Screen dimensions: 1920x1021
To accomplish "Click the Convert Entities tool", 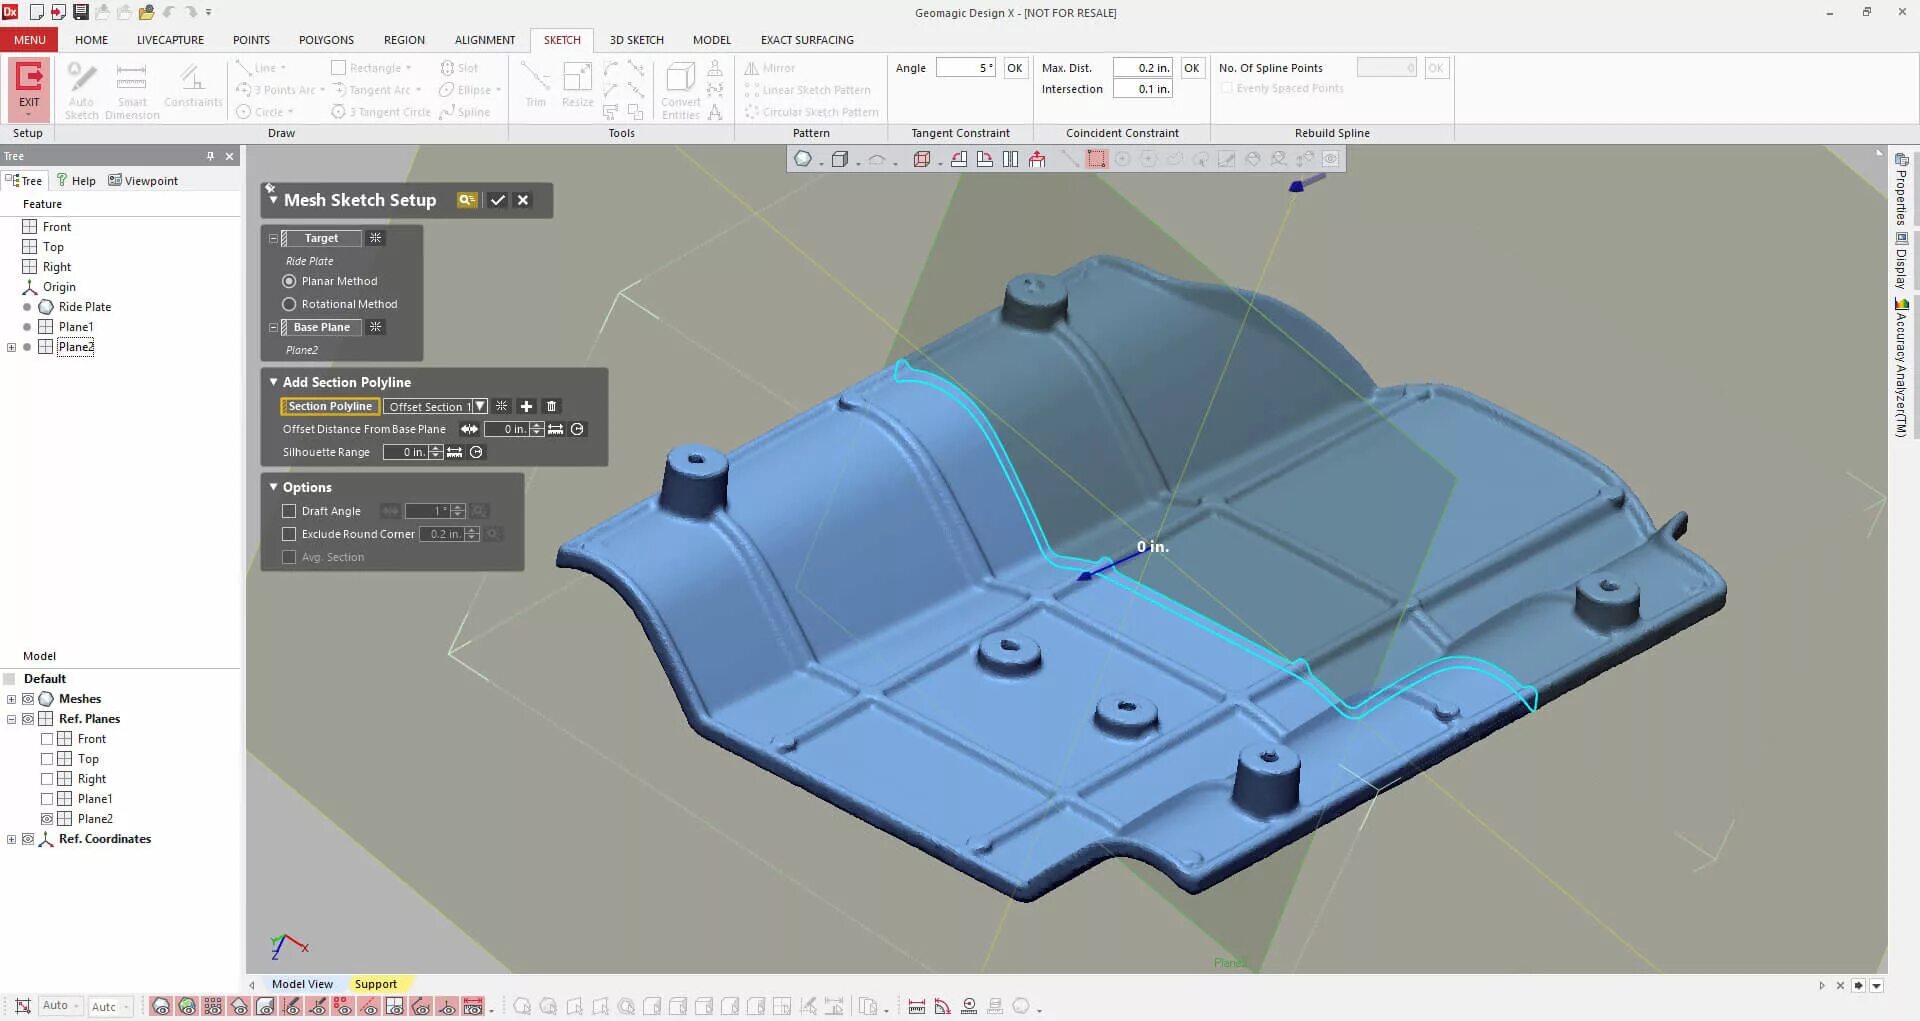I will (680, 88).
